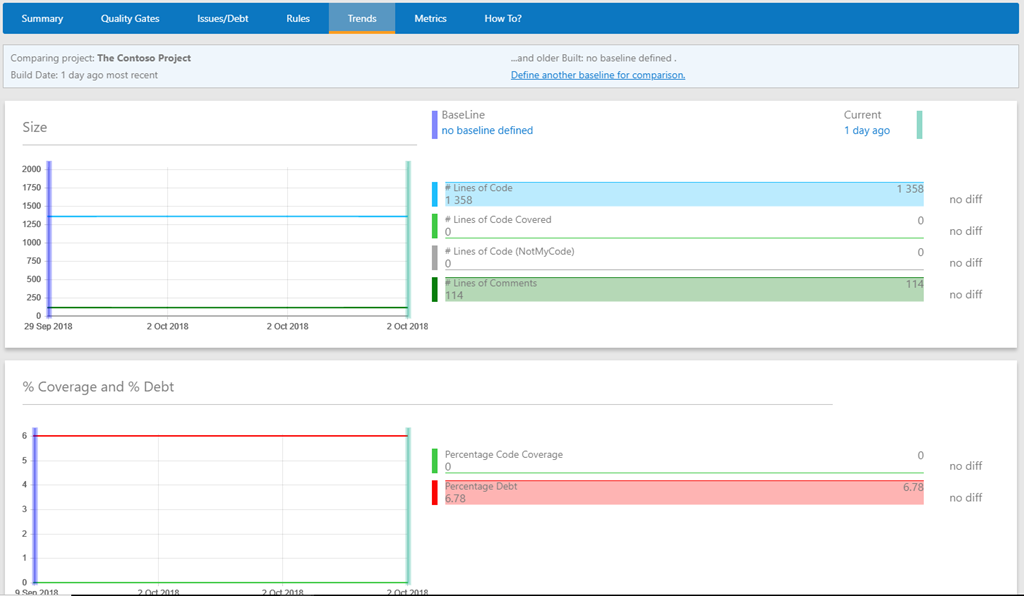Open the Issues/Debt tab
Viewport: 1024px width, 596px height.
tap(223, 18)
